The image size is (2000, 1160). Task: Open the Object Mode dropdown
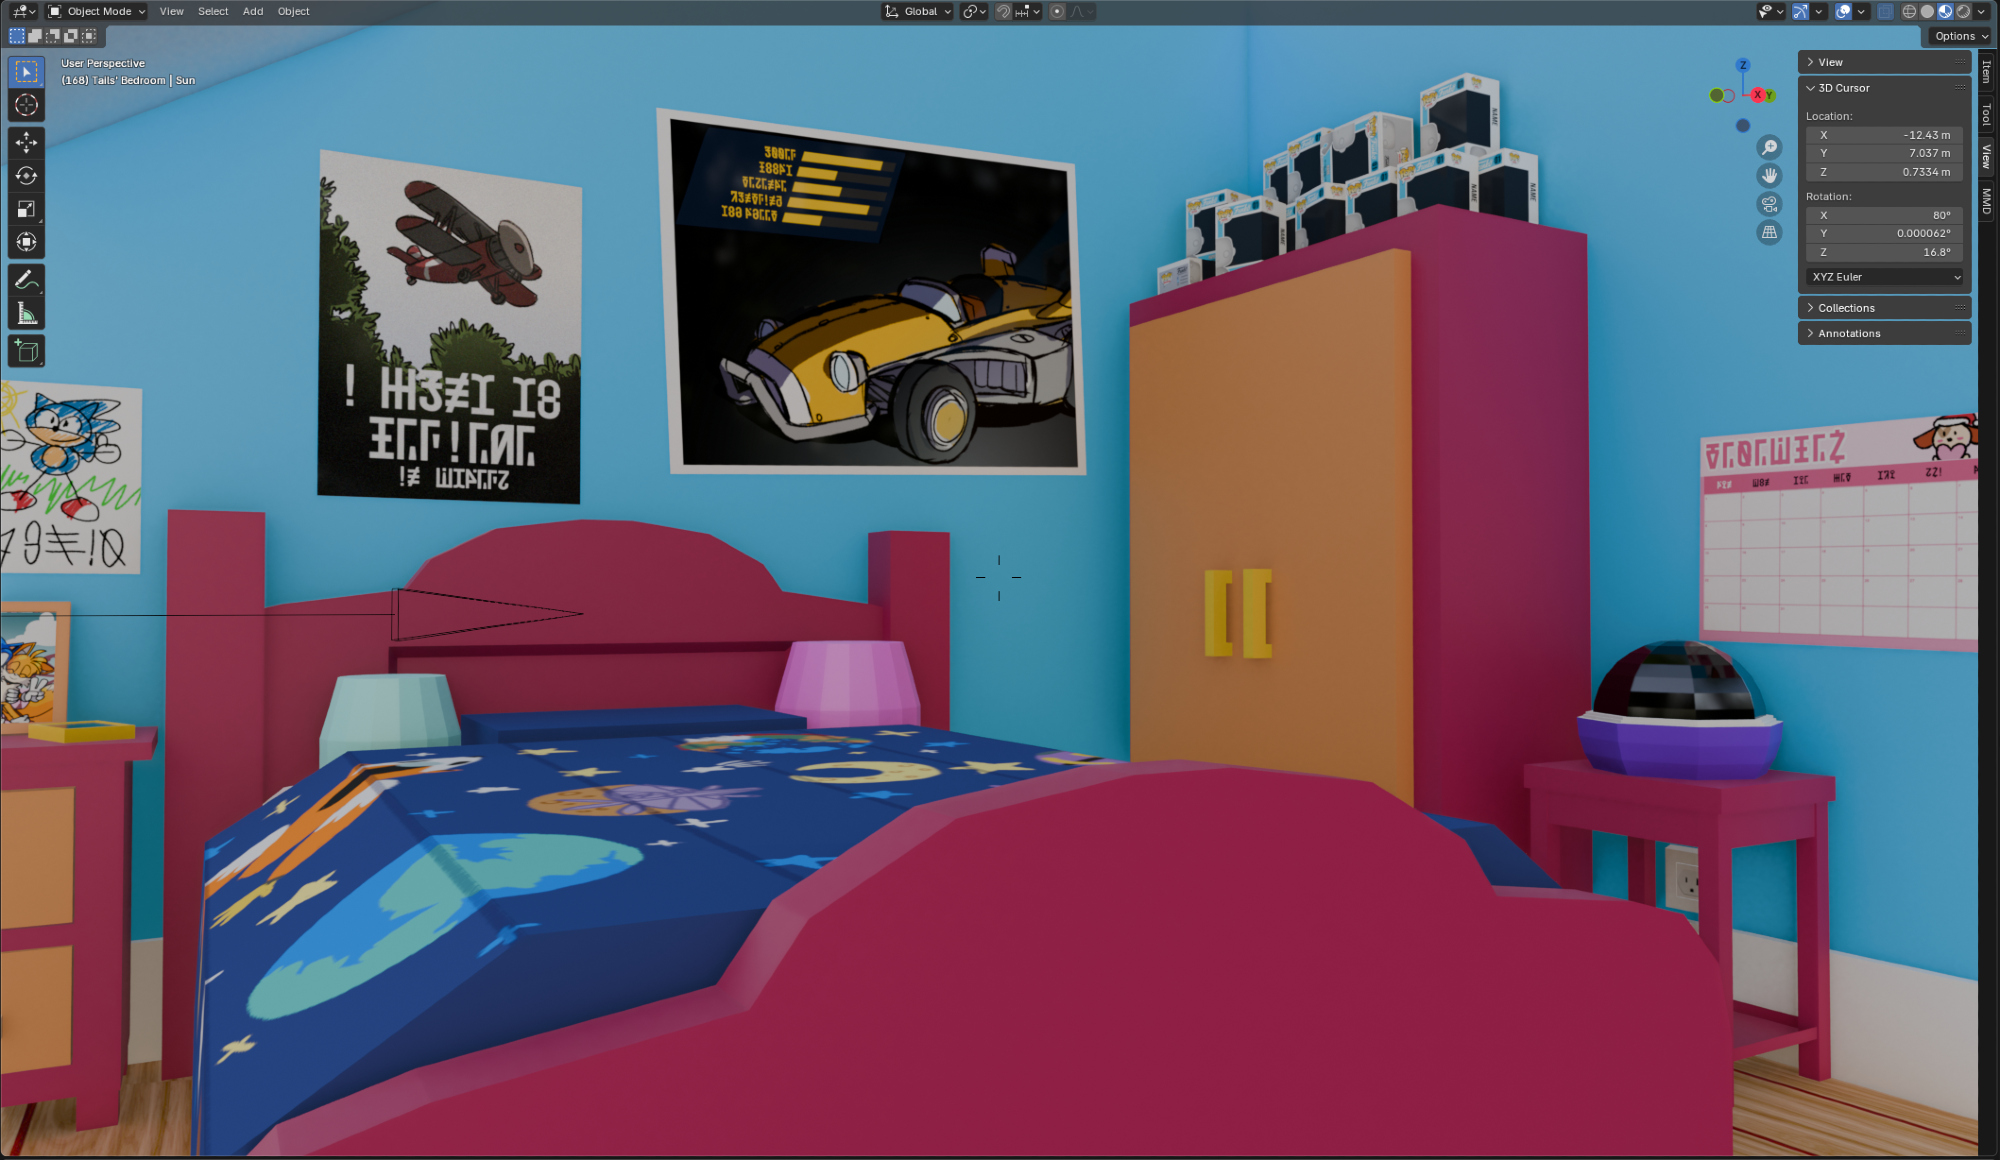click(x=97, y=12)
